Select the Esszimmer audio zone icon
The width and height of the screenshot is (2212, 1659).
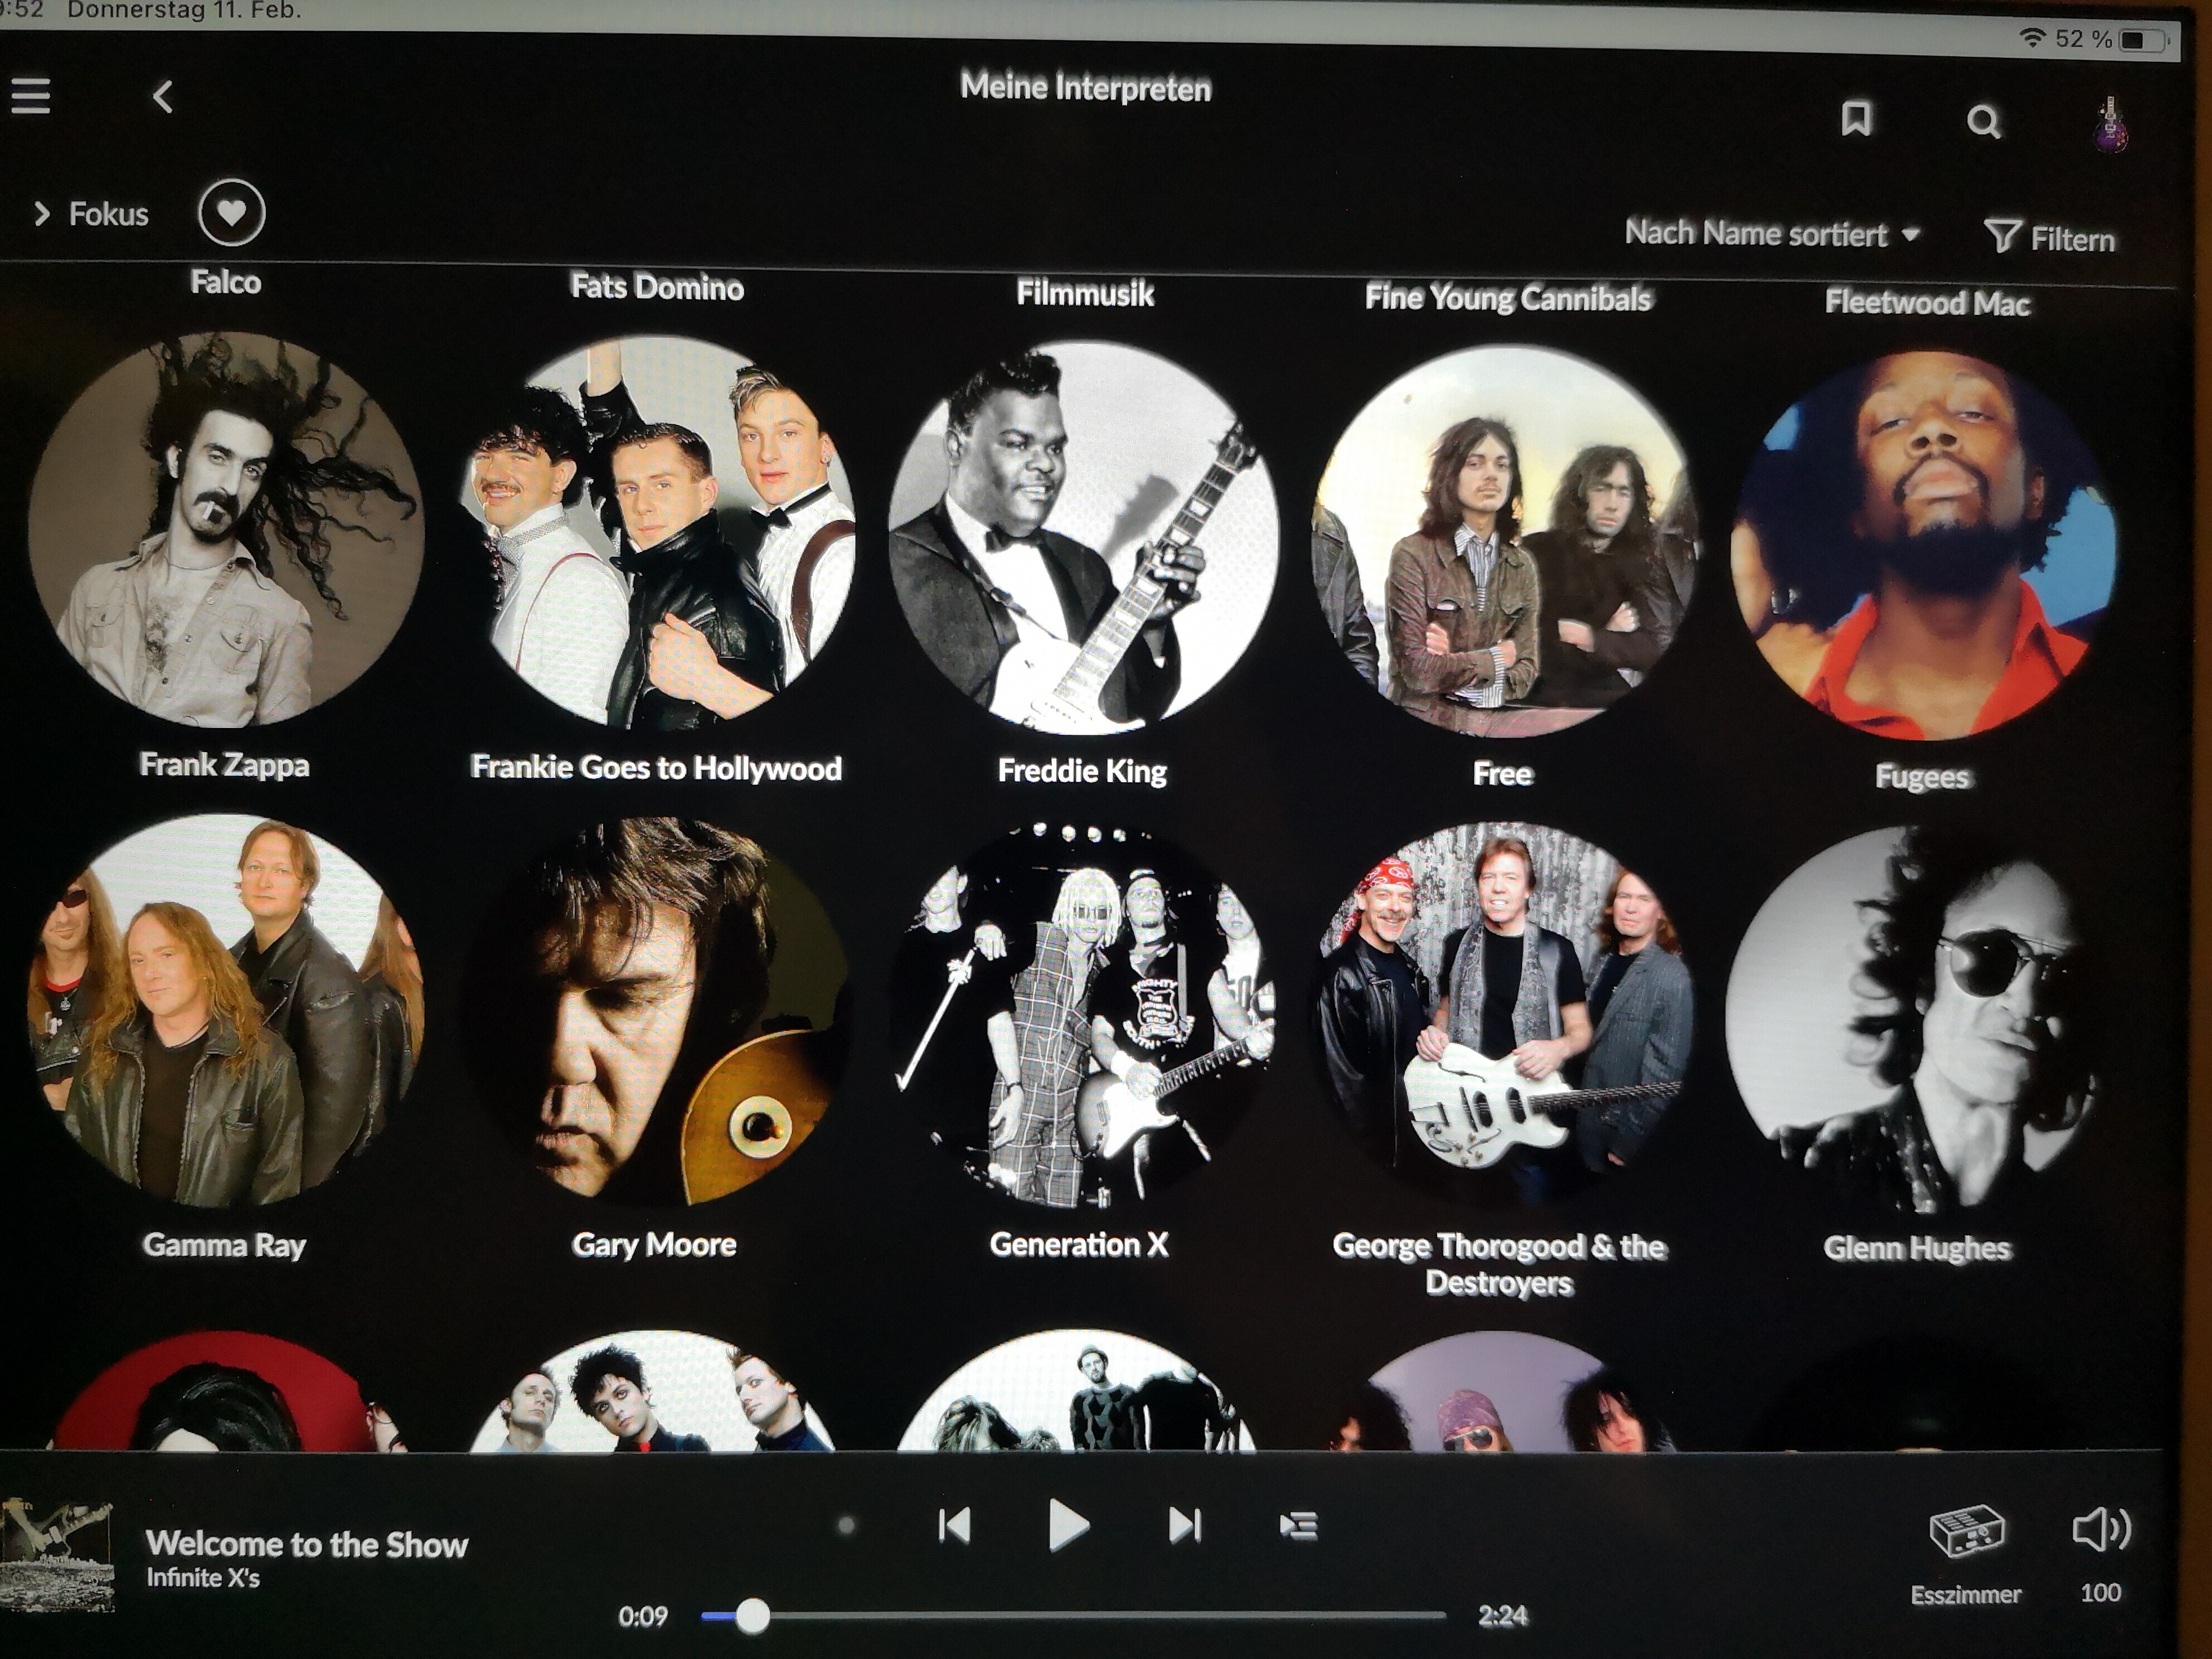[x=1966, y=1531]
